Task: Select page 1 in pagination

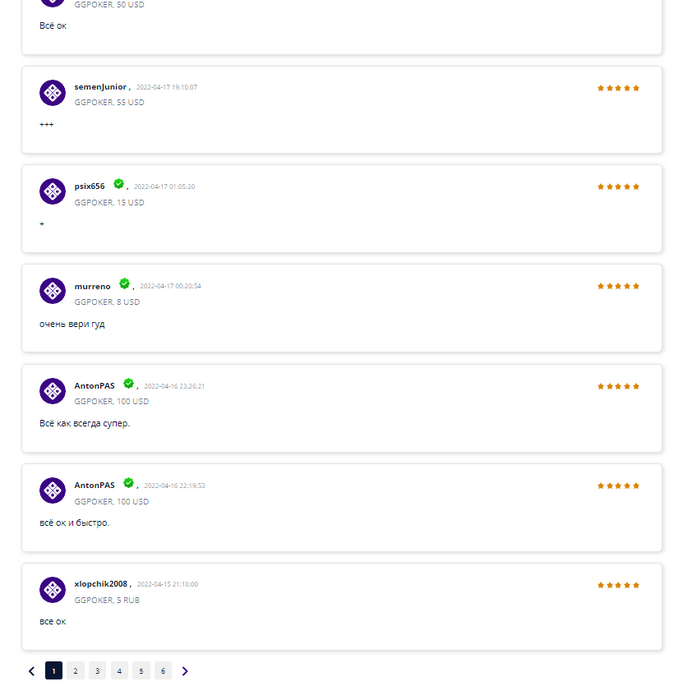Action: tap(54, 671)
